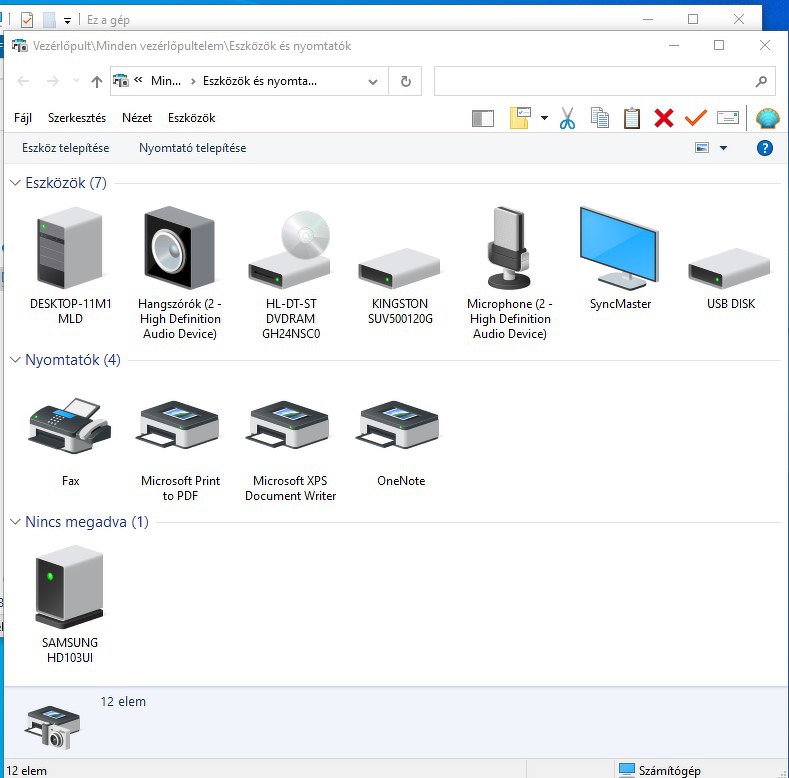Screen dimensions: 789x778
Task: Select the OneNote printer
Action: tap(400, 443)
